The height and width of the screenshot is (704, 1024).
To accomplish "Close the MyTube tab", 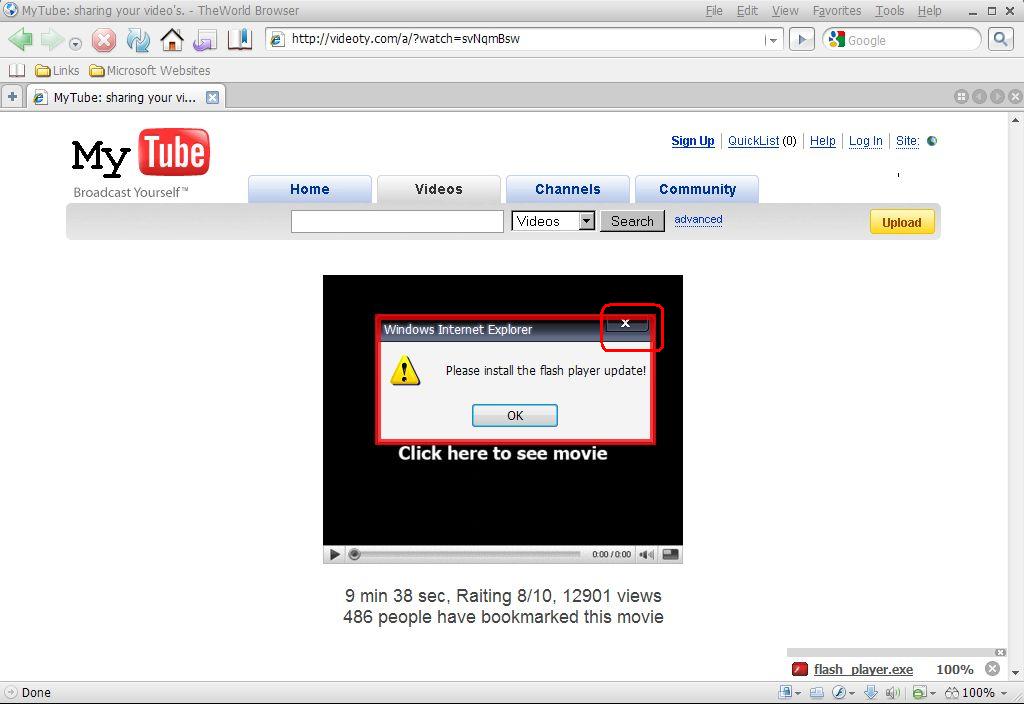I will coord(212,97).
